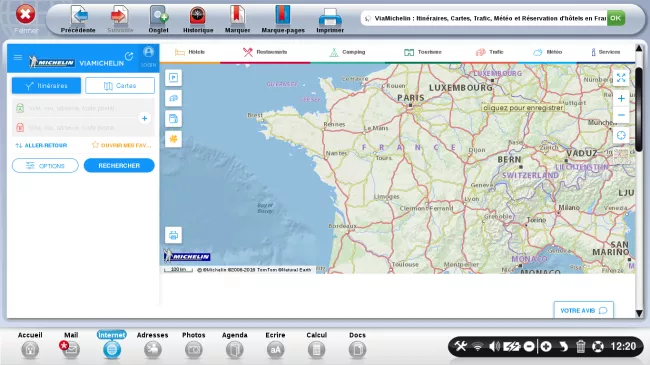This screenshot has height=365, width=650.
Task: Select the Trafic tab
Action: (490, 52)
